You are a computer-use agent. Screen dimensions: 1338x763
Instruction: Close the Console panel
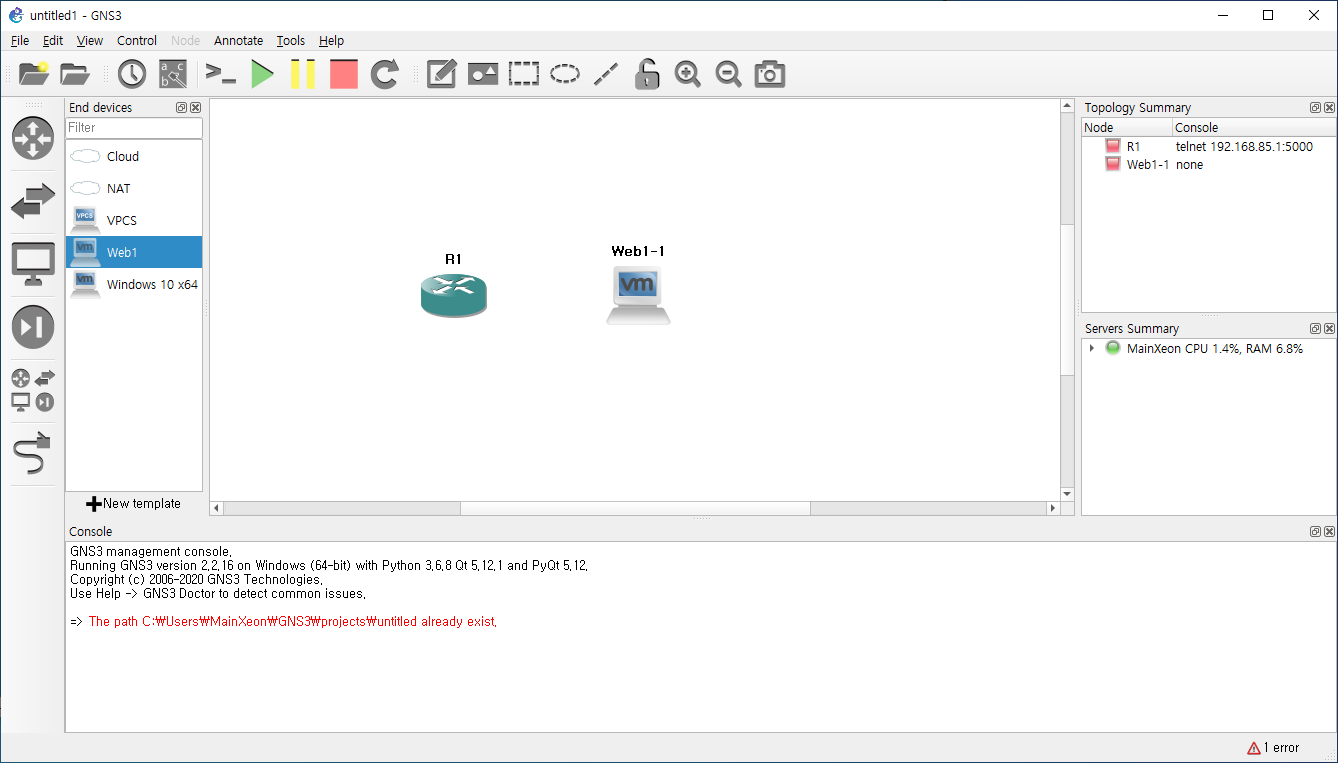coord(1329,532)
